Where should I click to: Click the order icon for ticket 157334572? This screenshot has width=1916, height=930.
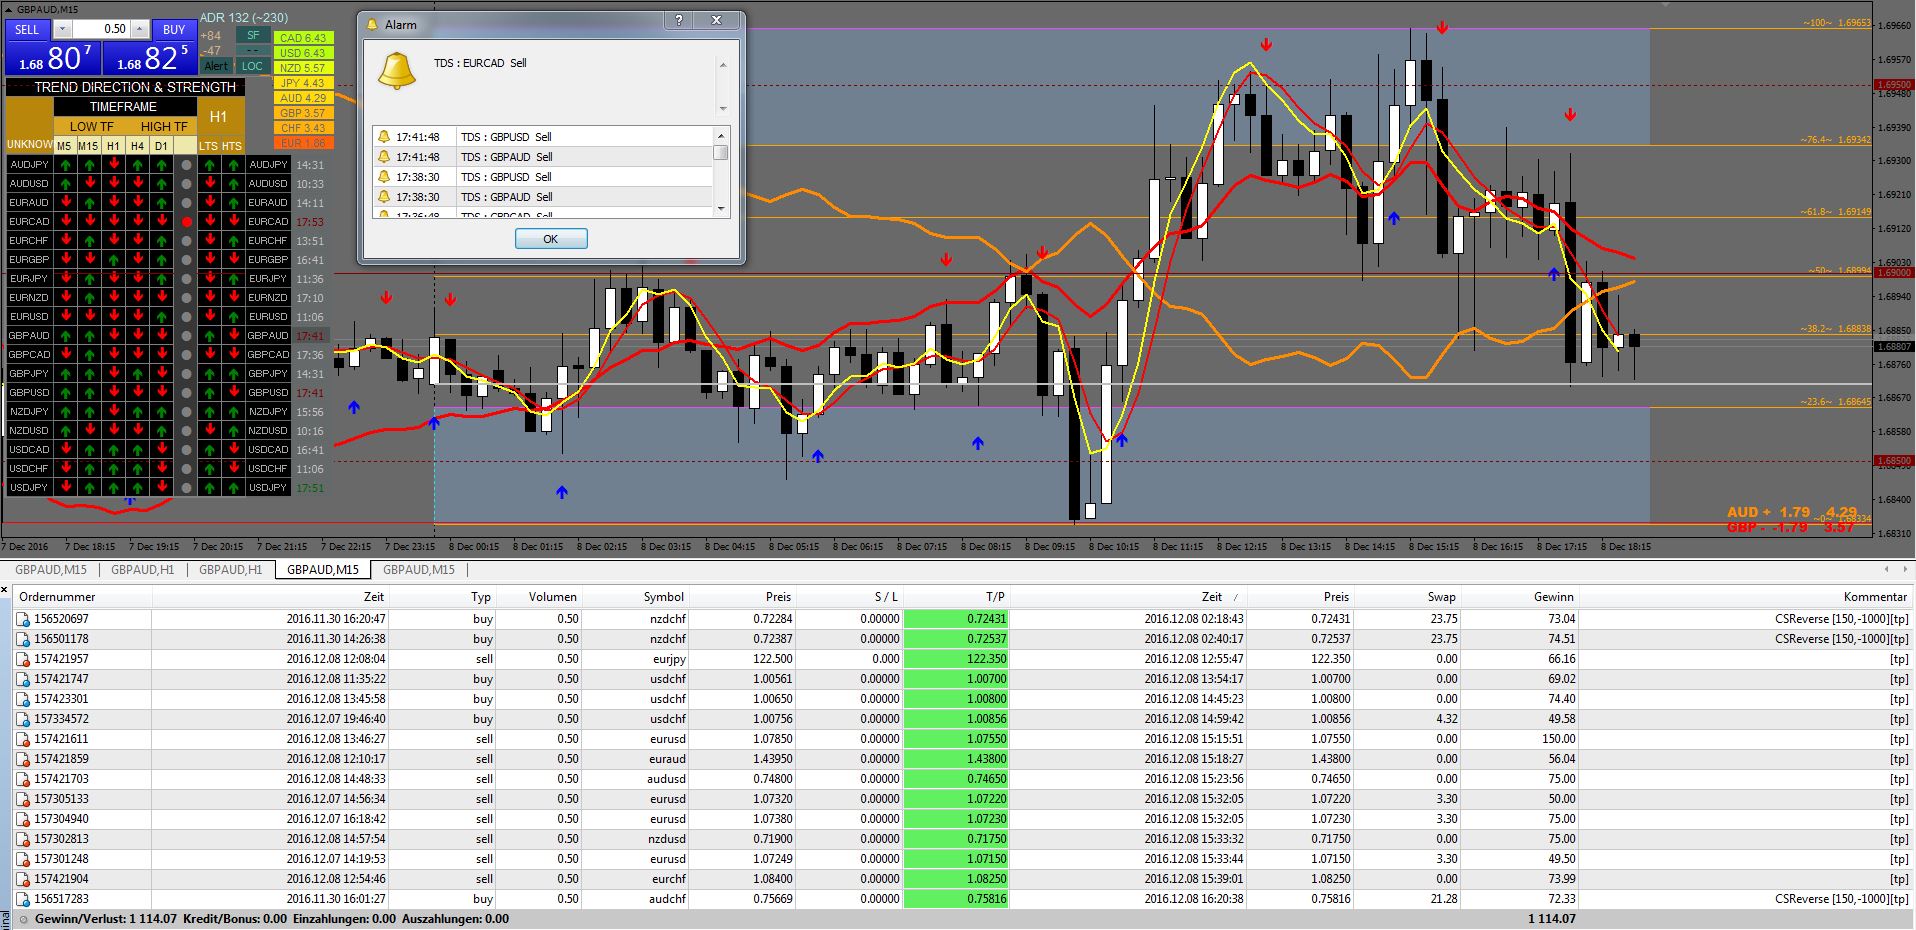click(23, 719)
